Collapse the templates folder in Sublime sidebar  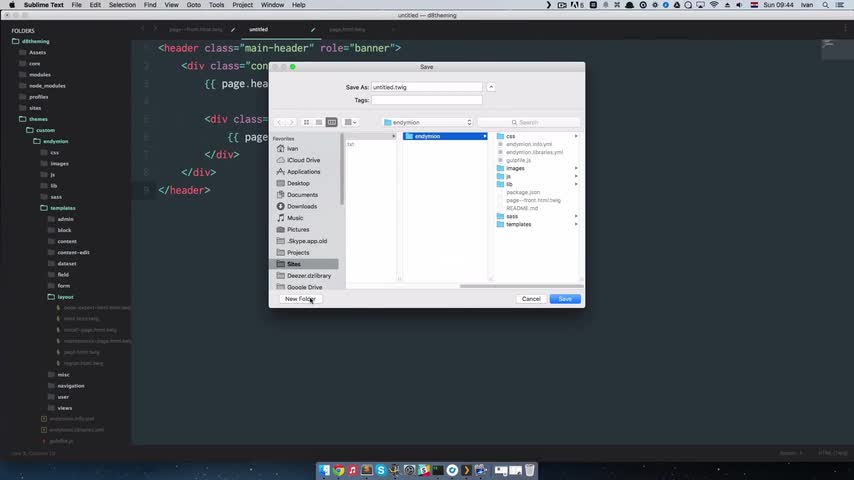tap(63, 208)
